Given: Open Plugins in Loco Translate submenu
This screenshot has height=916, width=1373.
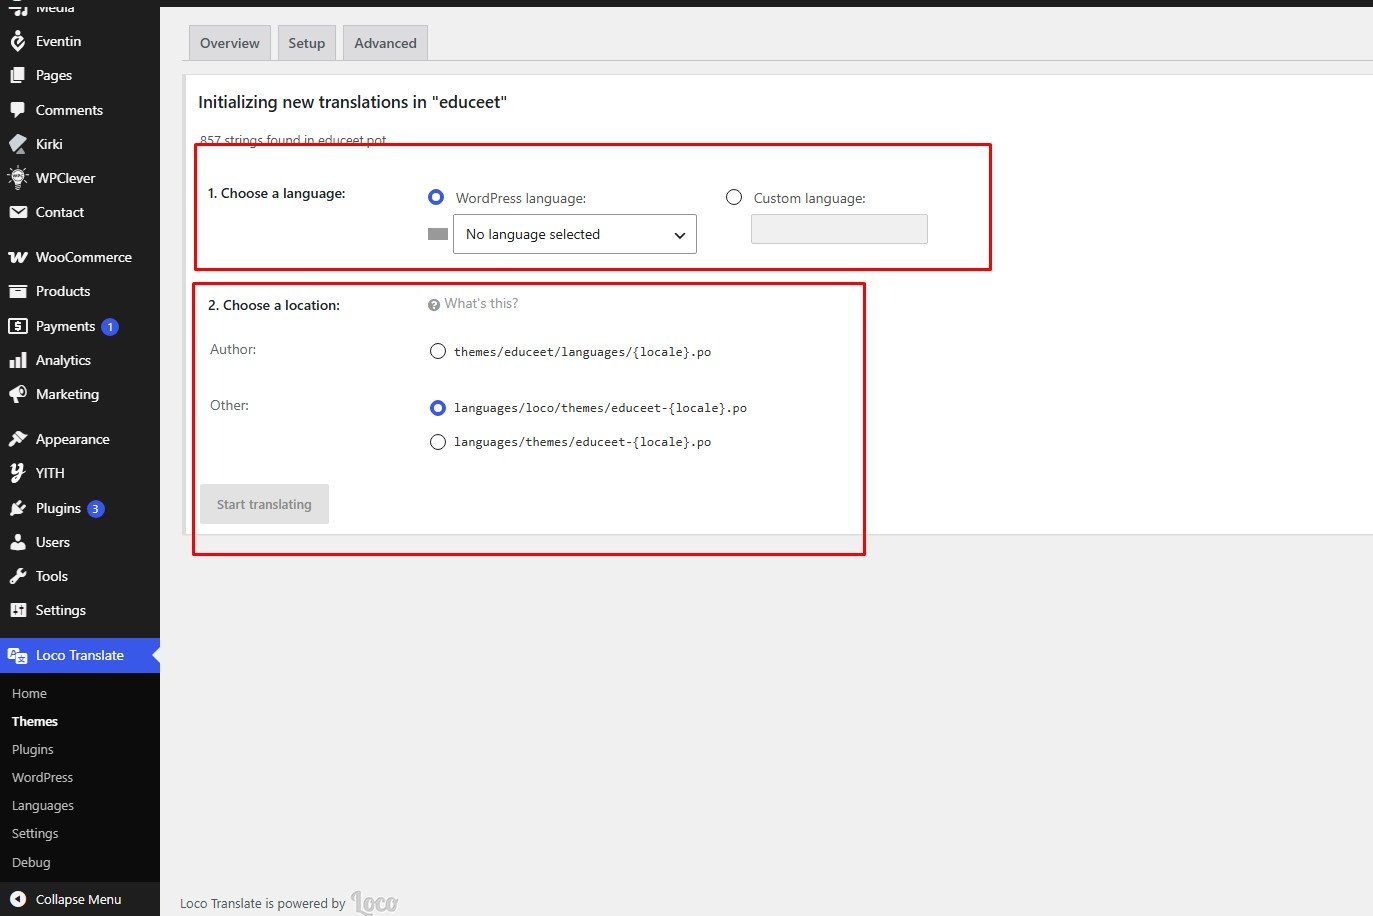Looking at the screenshot, I should tap(33, 749).
